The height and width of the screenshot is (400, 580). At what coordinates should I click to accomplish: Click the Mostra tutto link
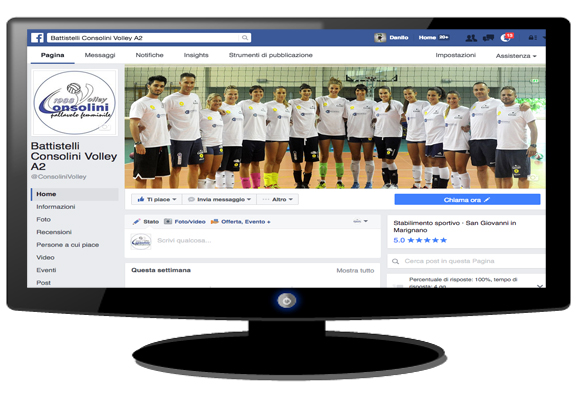355,270
